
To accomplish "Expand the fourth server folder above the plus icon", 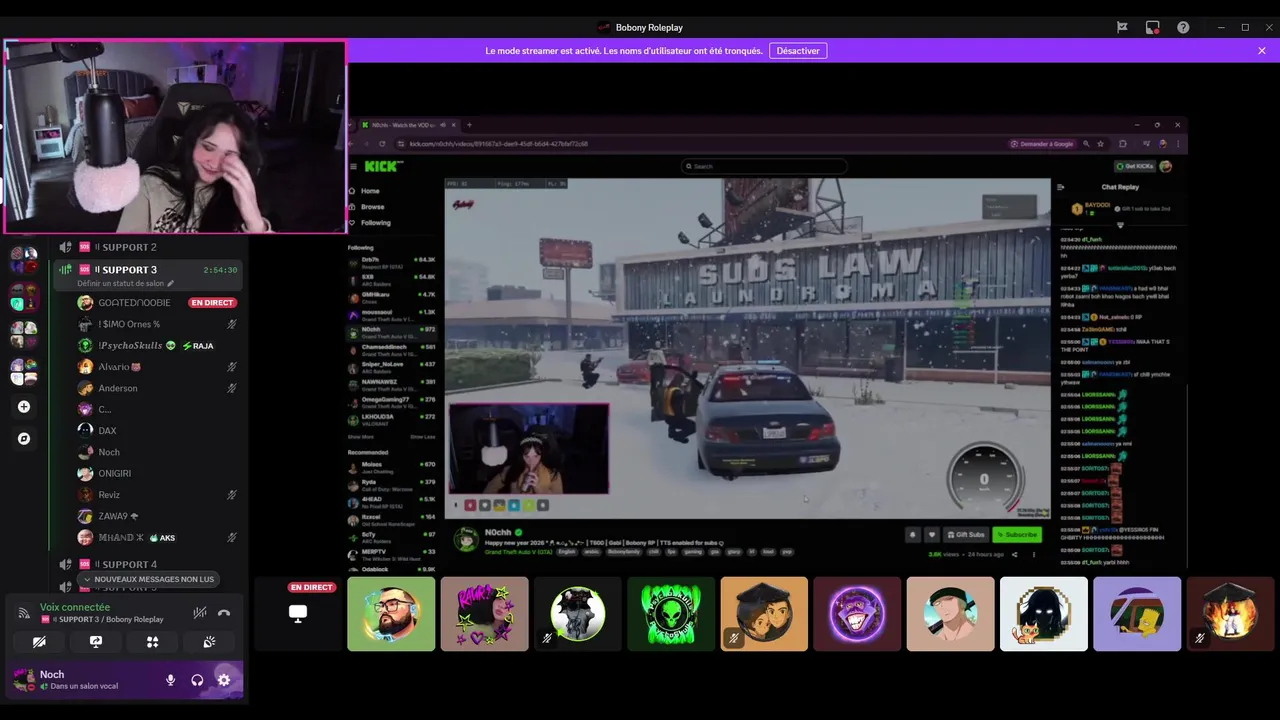I will coord(24,371).
